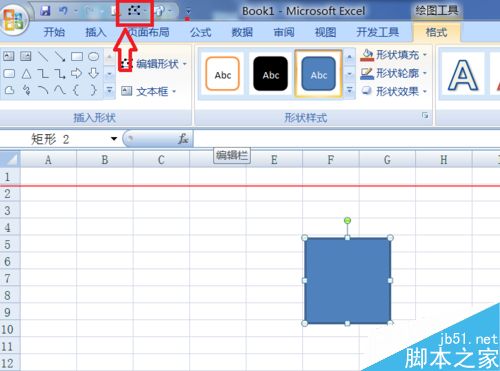The height and width of the screenshot is (371, 500).
Task: Expand the 文本框 dropdown
Action: [x=174, y=91]
